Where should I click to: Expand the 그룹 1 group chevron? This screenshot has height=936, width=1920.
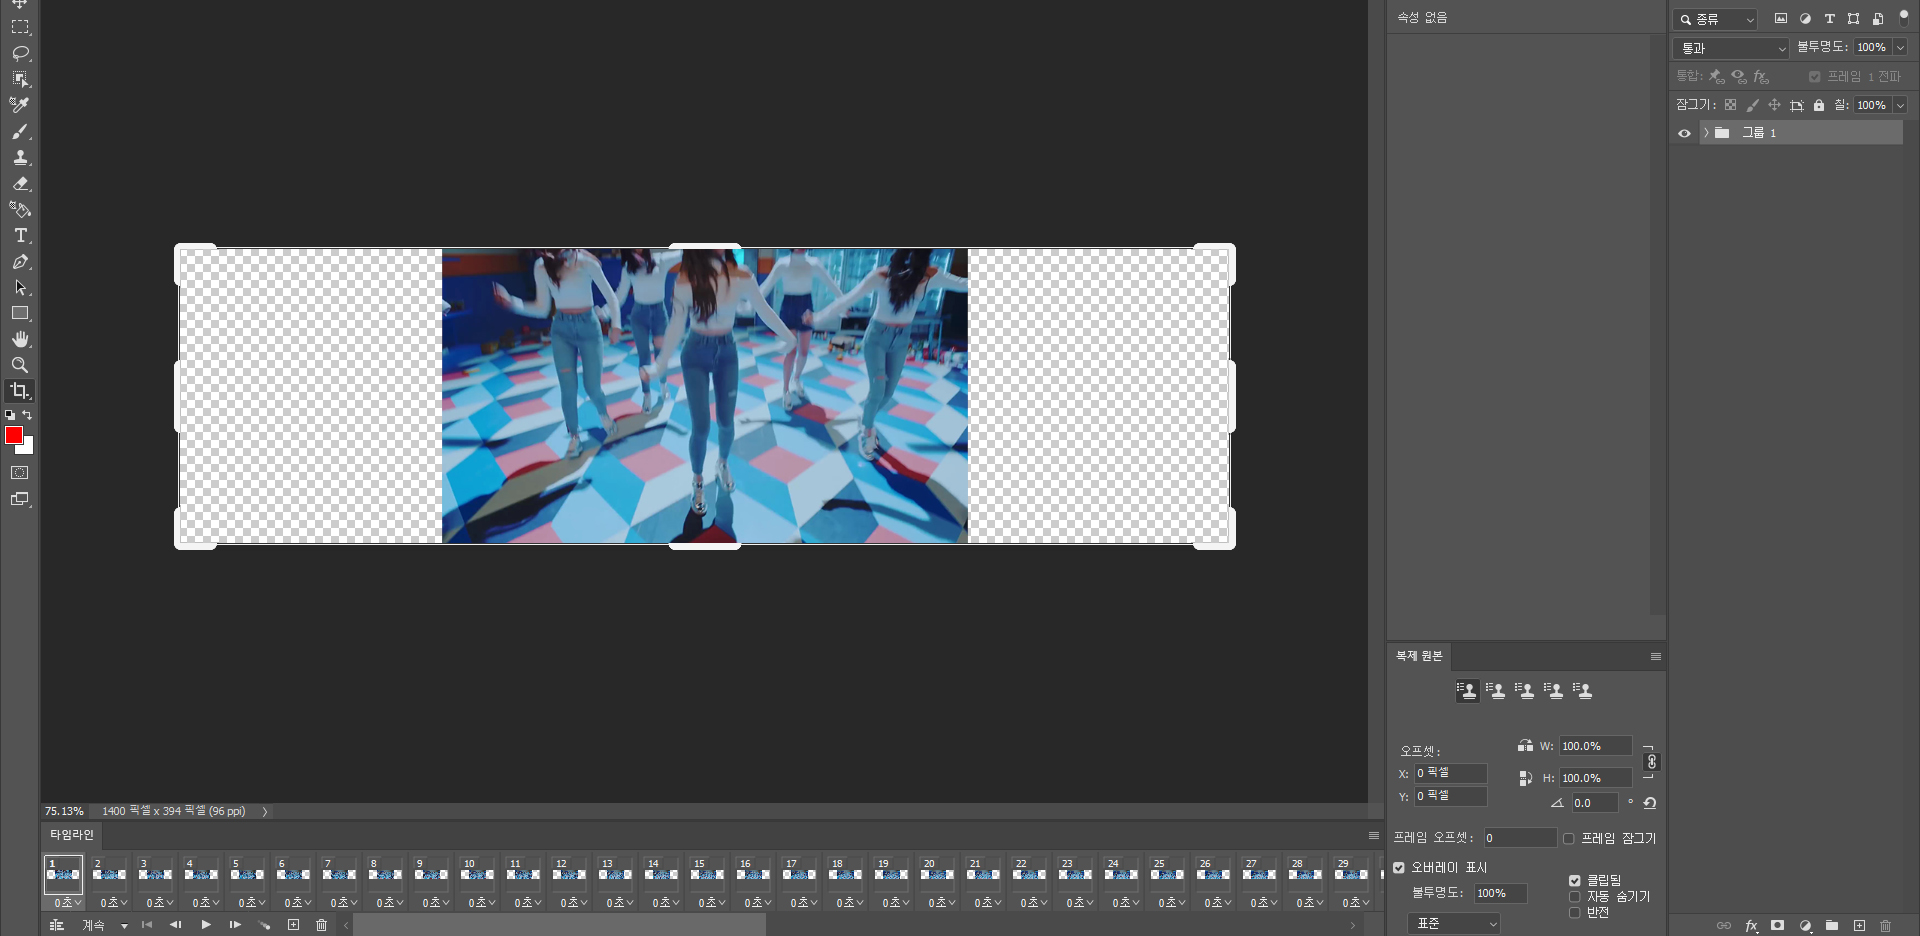1706,133
